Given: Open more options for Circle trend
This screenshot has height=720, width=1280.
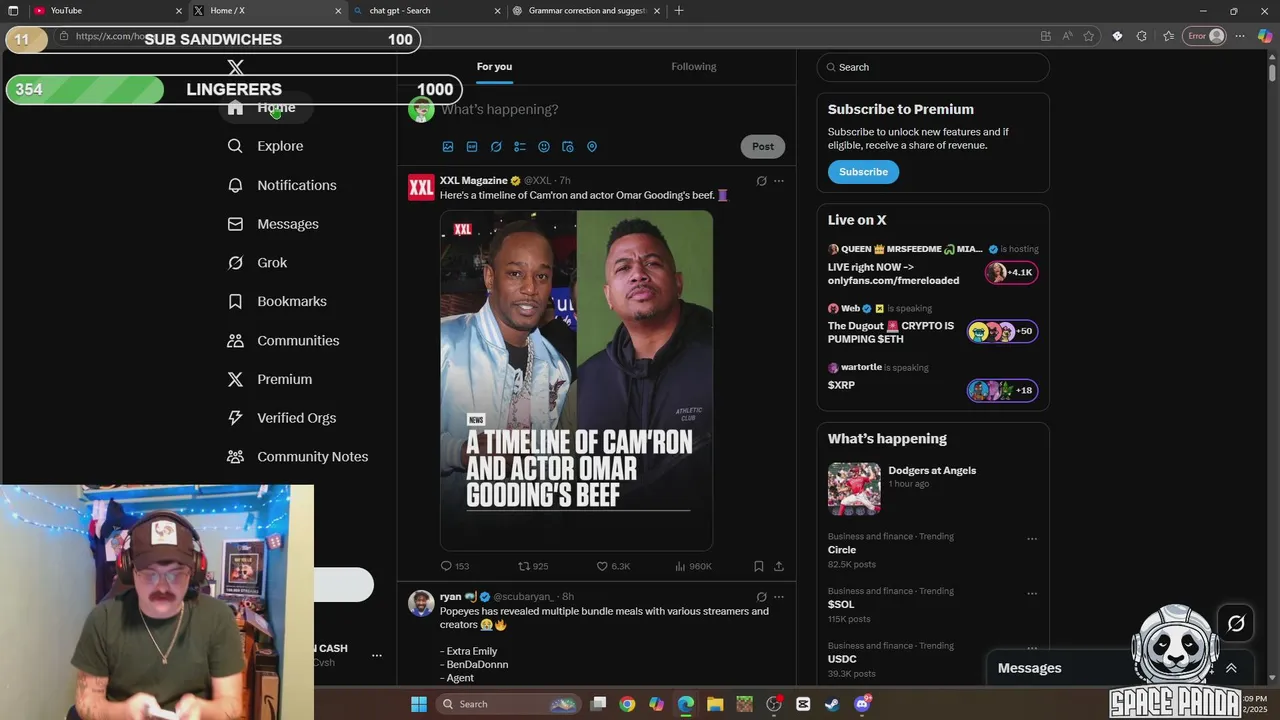Looking at the screenshot, I should point(1032,539).
